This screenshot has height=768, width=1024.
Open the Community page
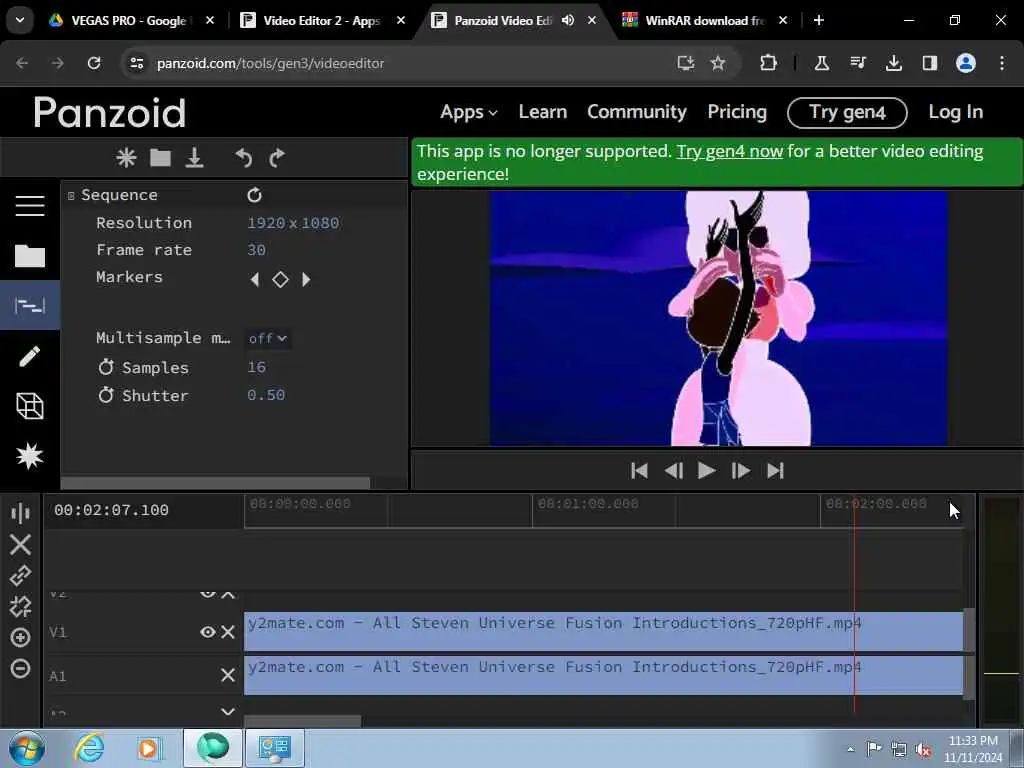coord(637,112)
